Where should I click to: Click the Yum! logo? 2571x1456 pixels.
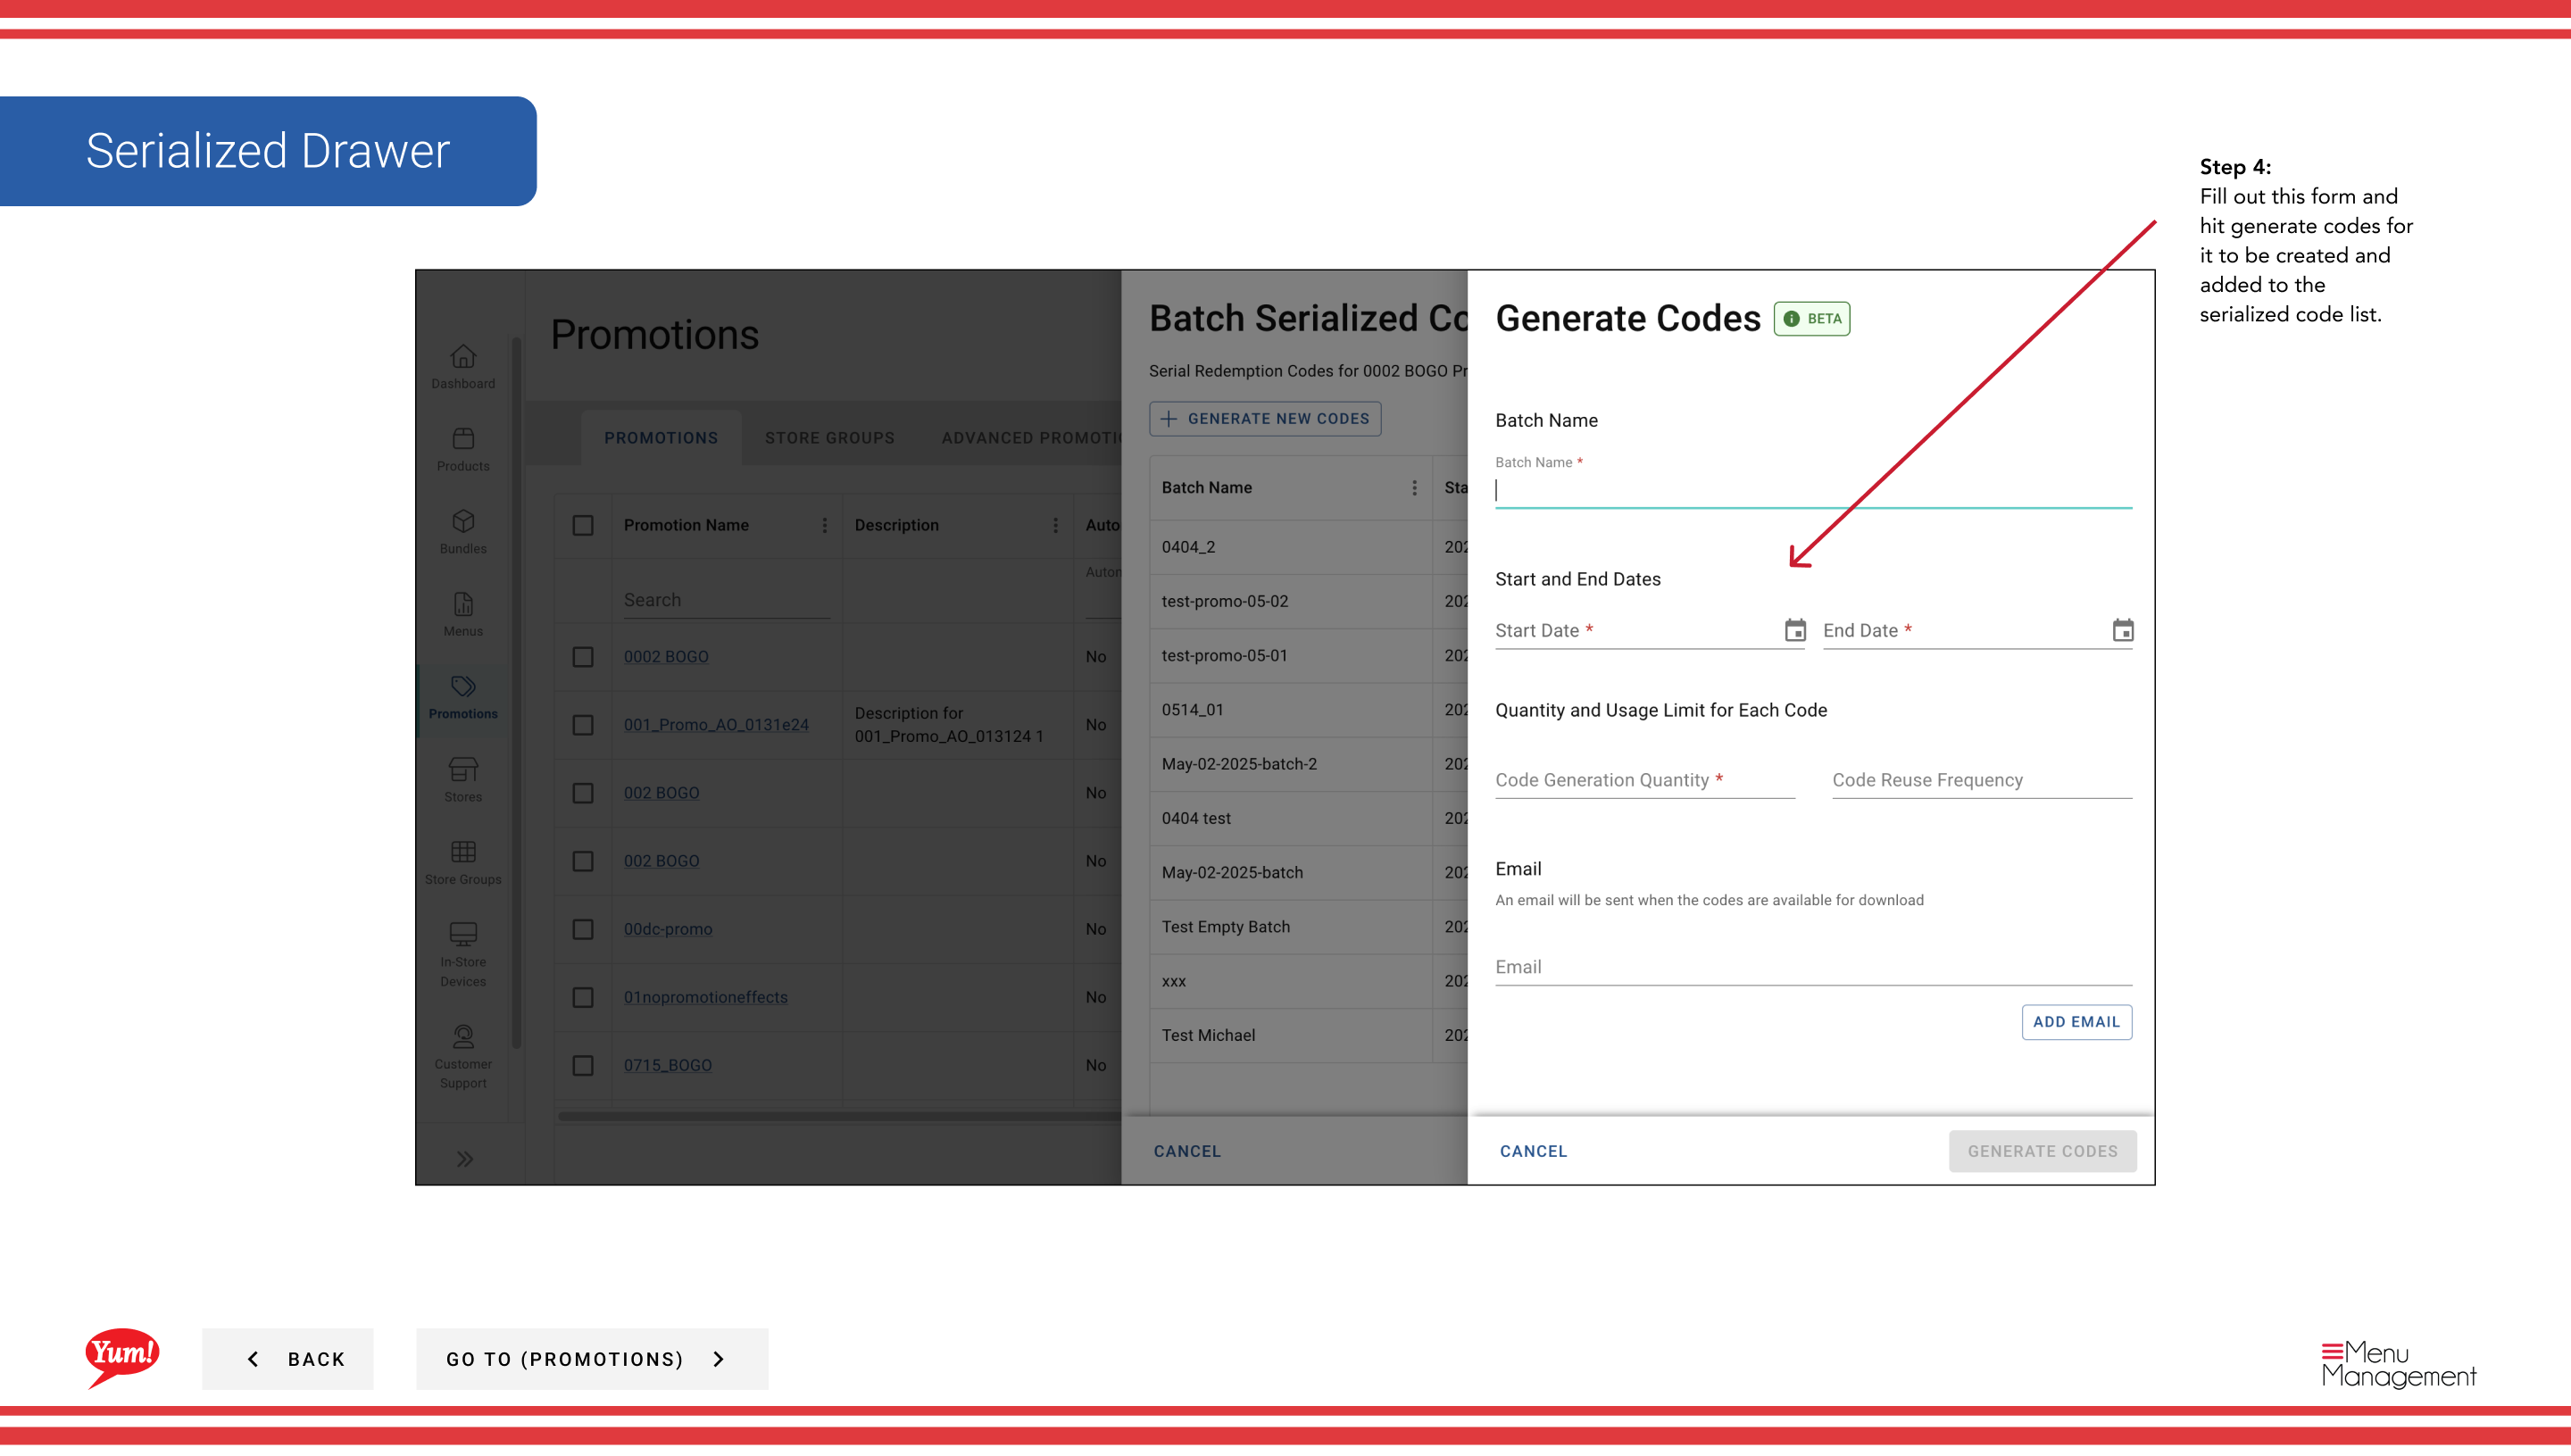pyautogui.click(x=122, y=1358)
